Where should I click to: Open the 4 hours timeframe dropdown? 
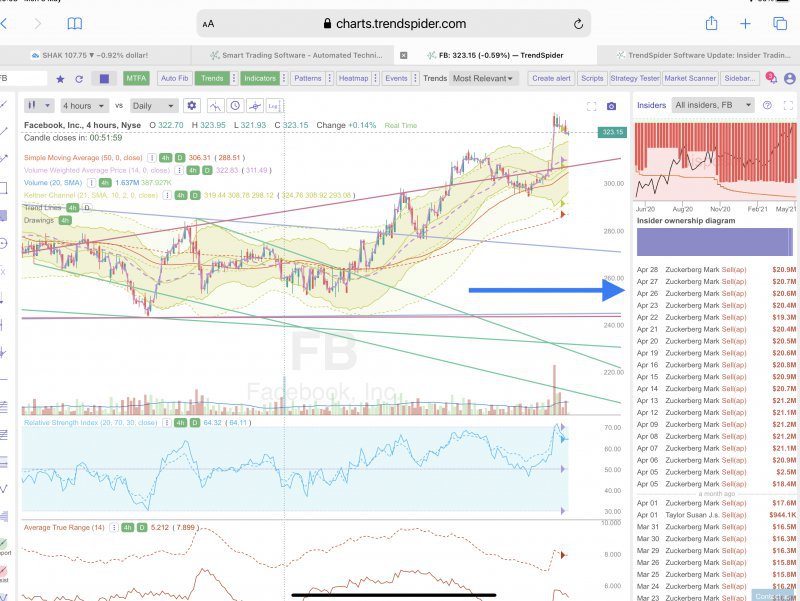[84, 106]
